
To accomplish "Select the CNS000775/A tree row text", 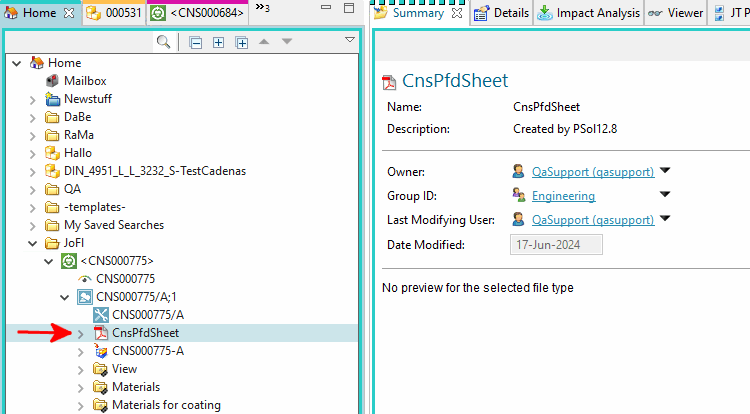I will [x=148, y=315].
